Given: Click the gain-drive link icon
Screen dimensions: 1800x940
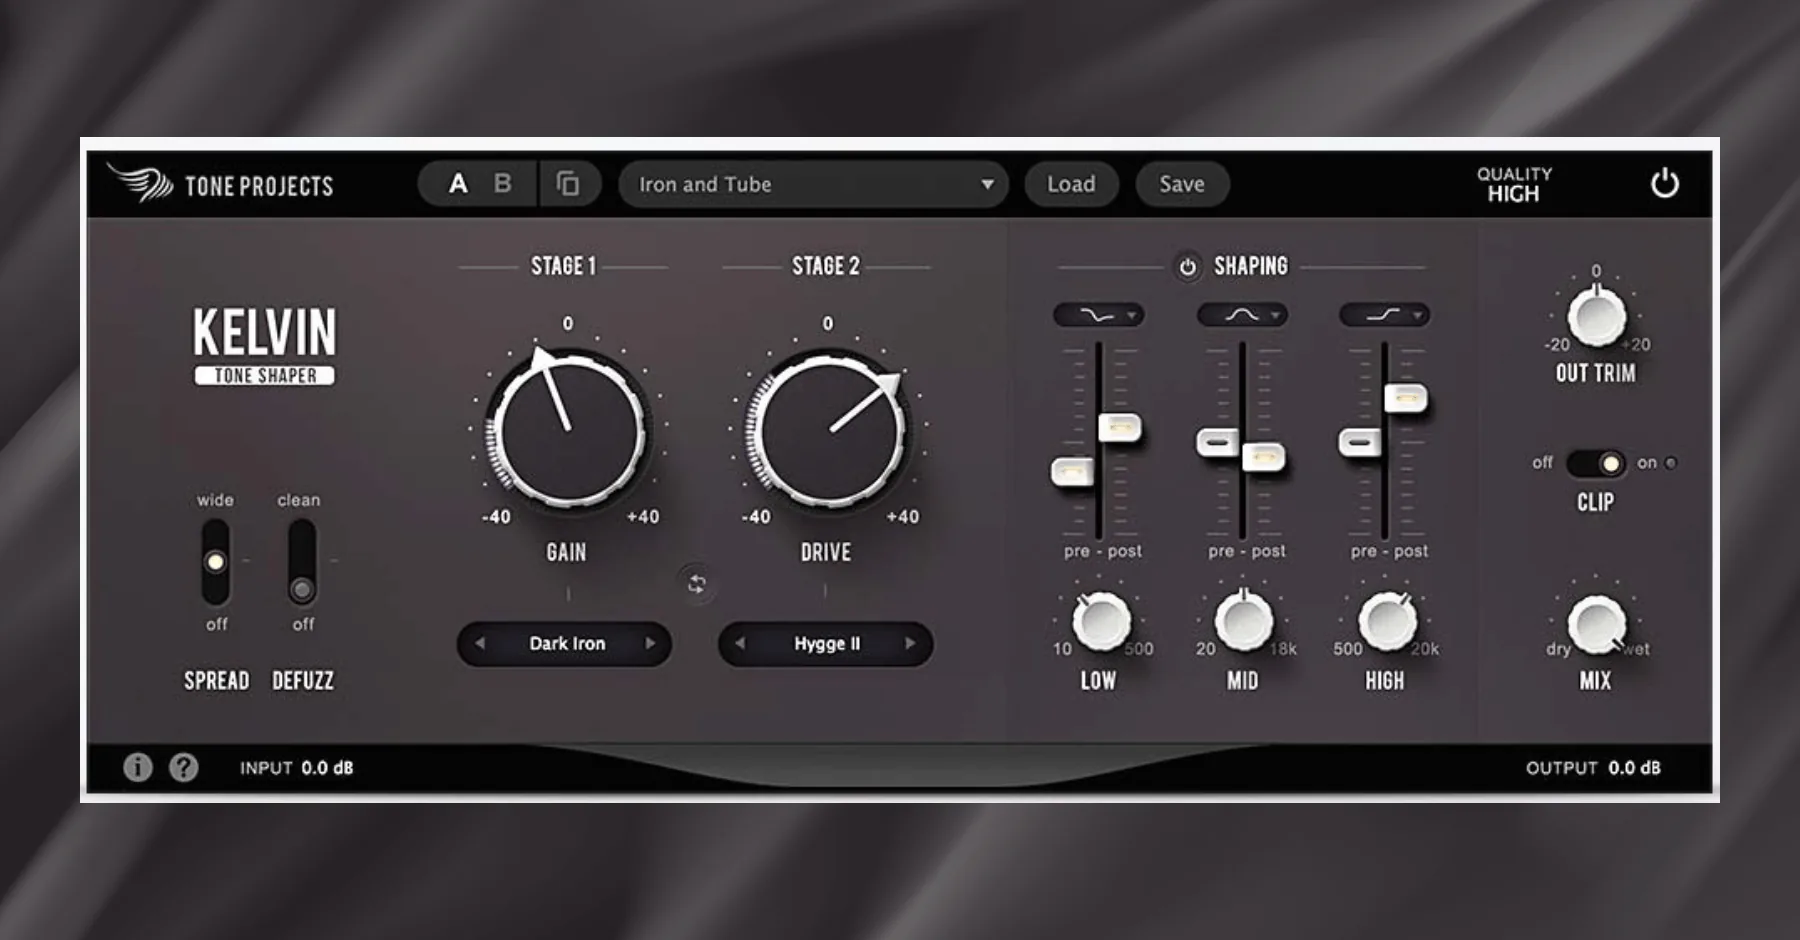Looking at the screenshot, I should (x=697, y=584).
